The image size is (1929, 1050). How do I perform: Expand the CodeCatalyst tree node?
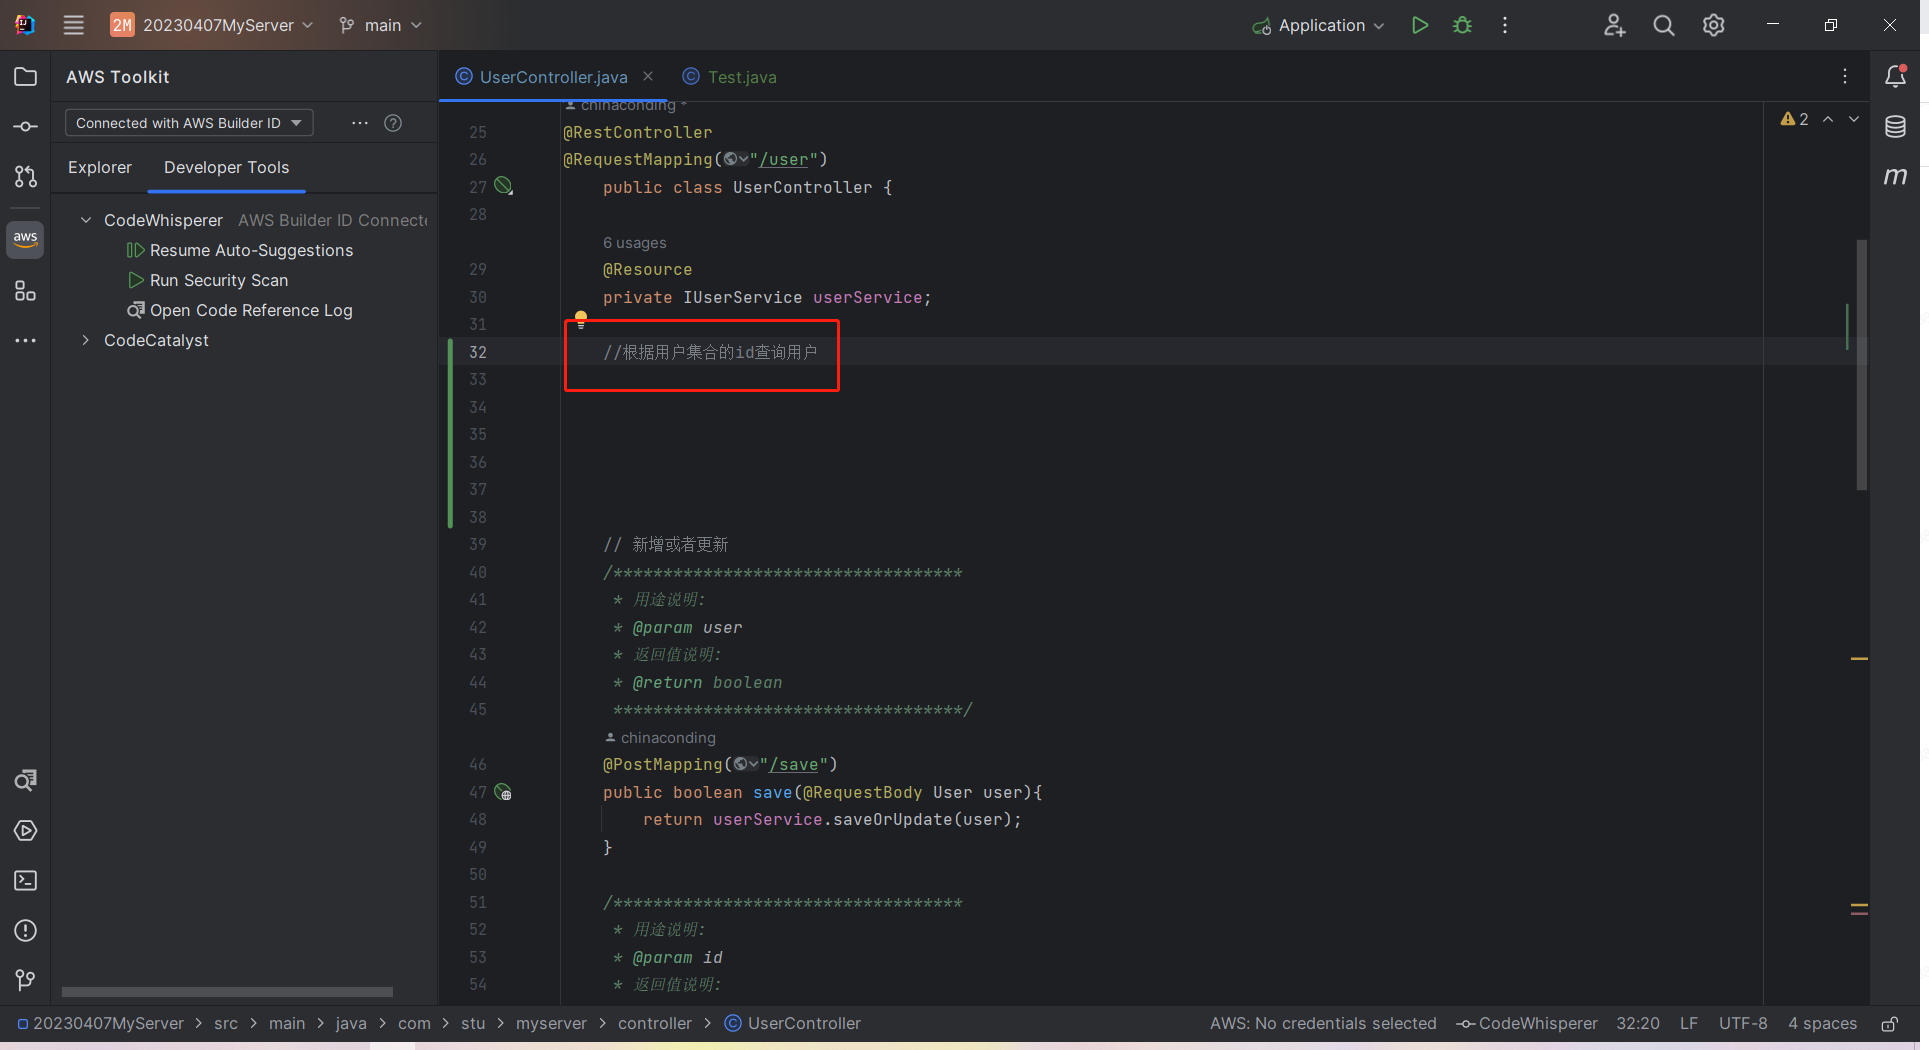click(x=86, y=340)
